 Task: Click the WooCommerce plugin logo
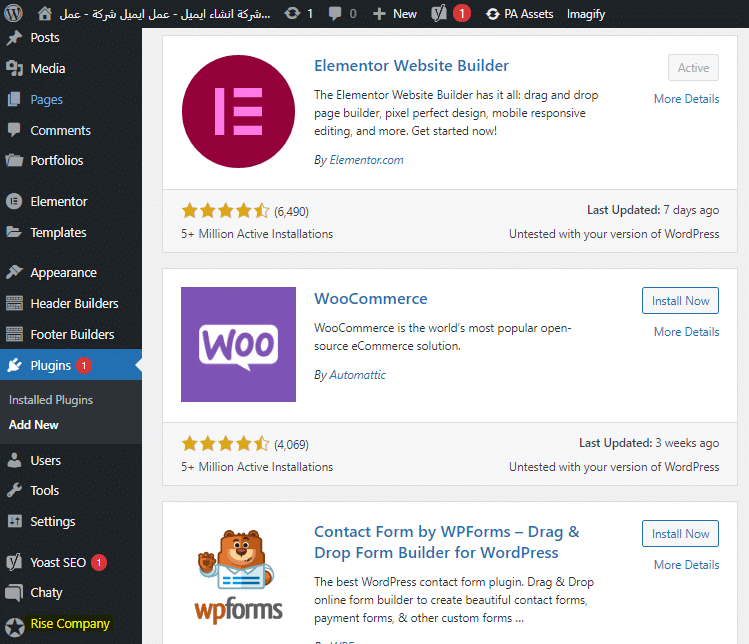238,344
